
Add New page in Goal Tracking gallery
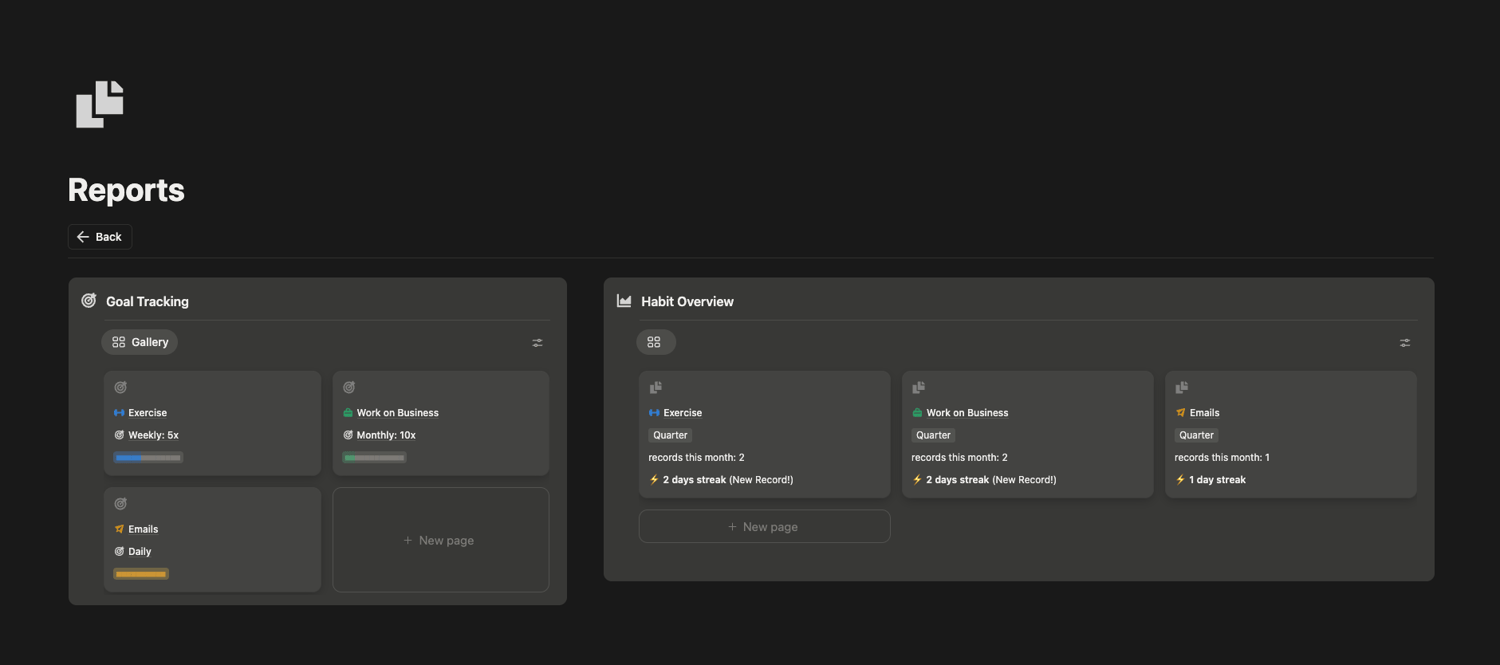click(440, 540)
